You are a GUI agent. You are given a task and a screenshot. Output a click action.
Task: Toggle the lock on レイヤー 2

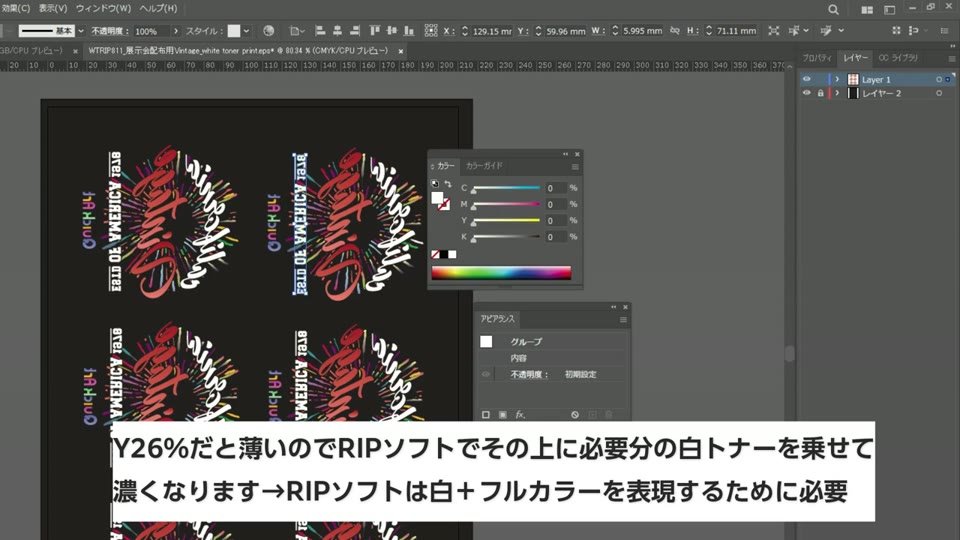point(820,93)
